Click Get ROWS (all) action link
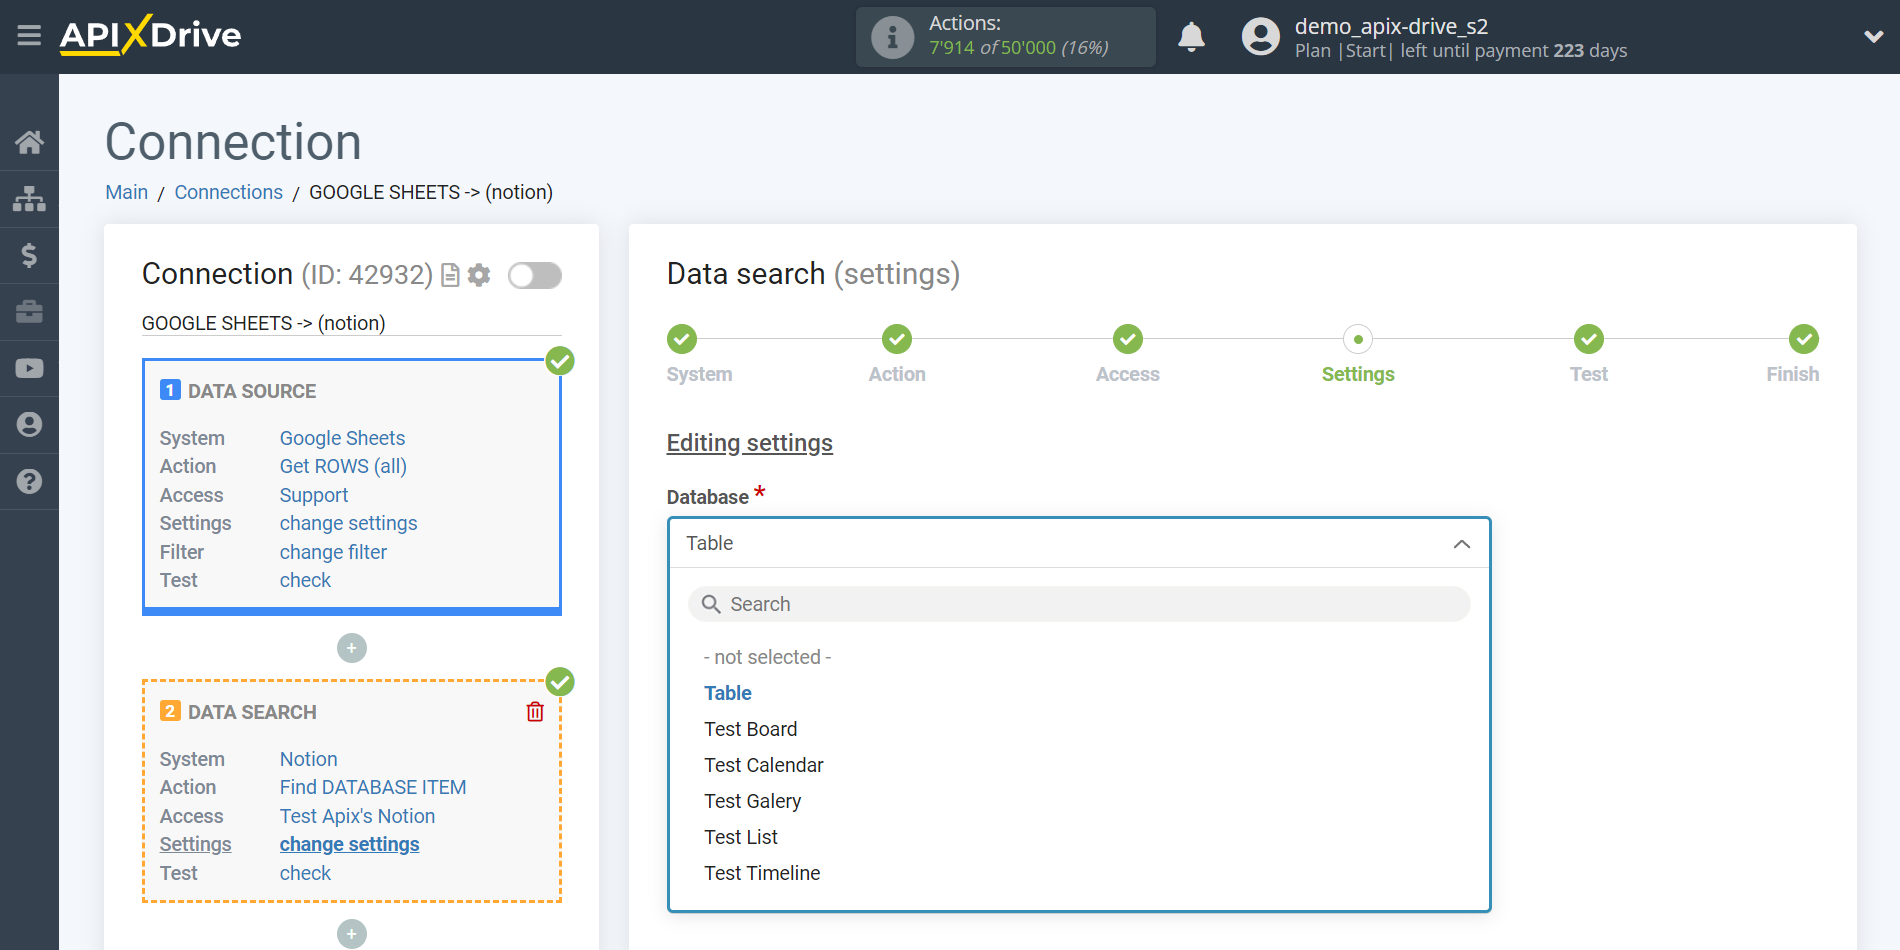This screenshot has height=950, width=1900. pyautogui.click(x=343, y=466)
